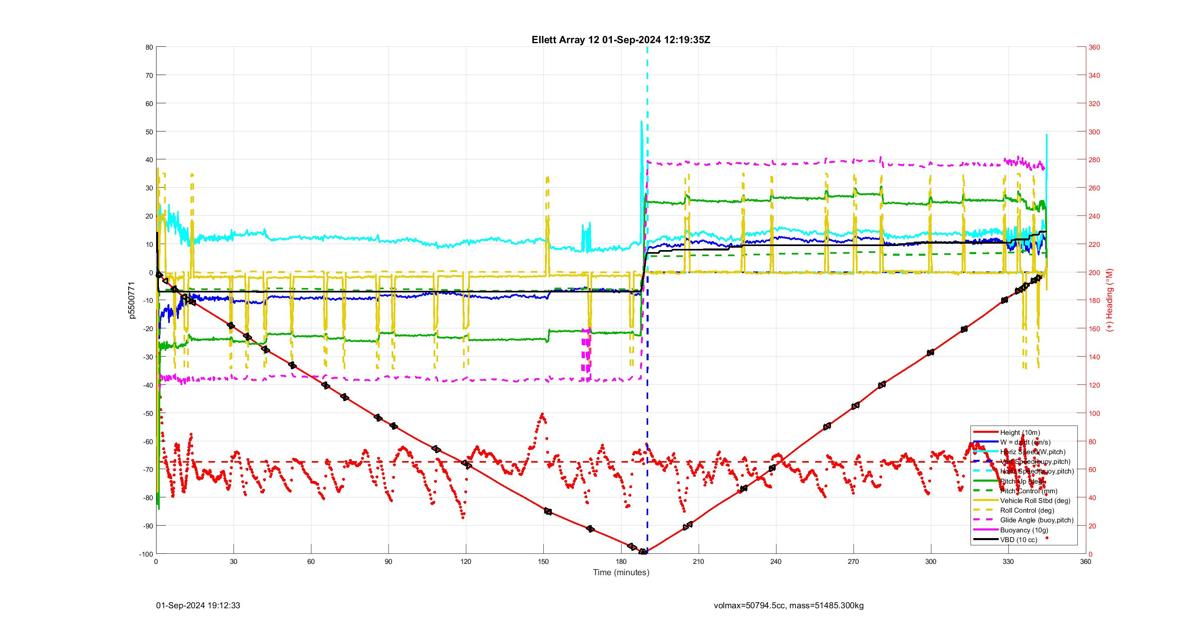Click the '(+) Heading (°M)' axis label
Image resolution: width=1200 pixels, height=622 pixels.
[x=1109, y=300]
